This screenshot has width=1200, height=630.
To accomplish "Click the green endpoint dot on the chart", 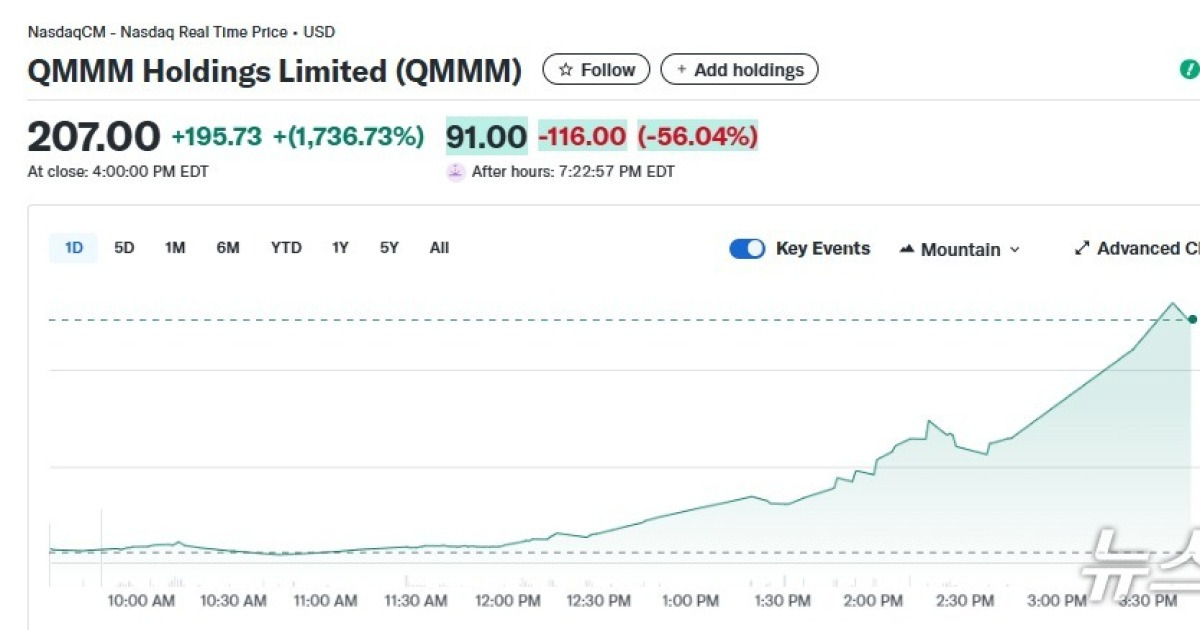I will 1191,320.
